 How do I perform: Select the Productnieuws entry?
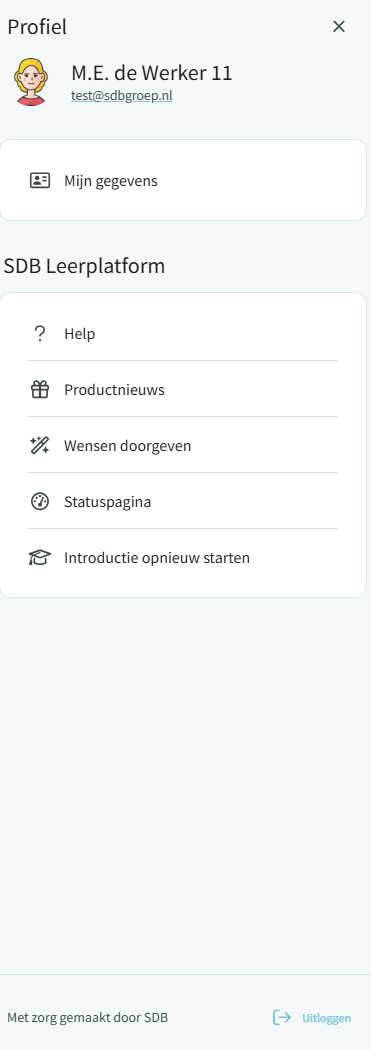183,389
